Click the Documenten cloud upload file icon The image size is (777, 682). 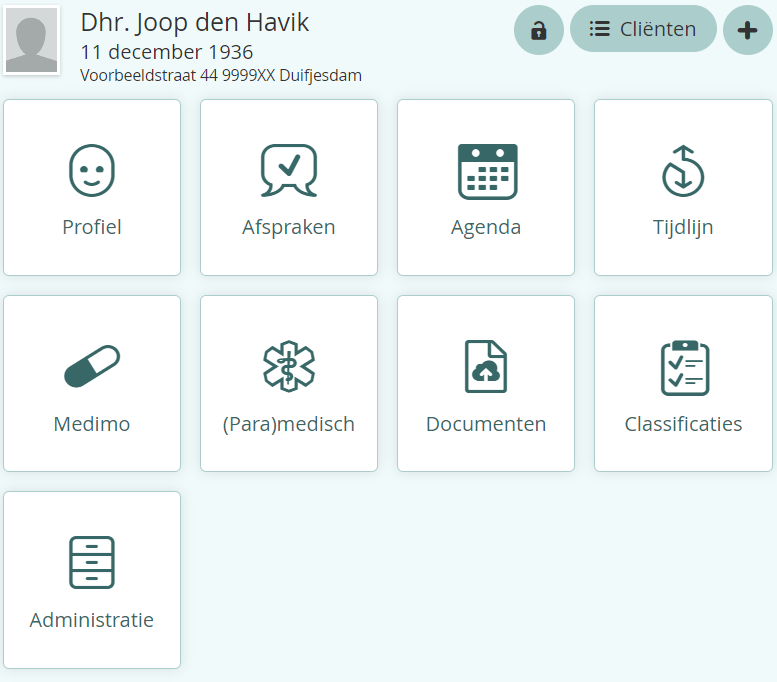[x=486, y=366]
